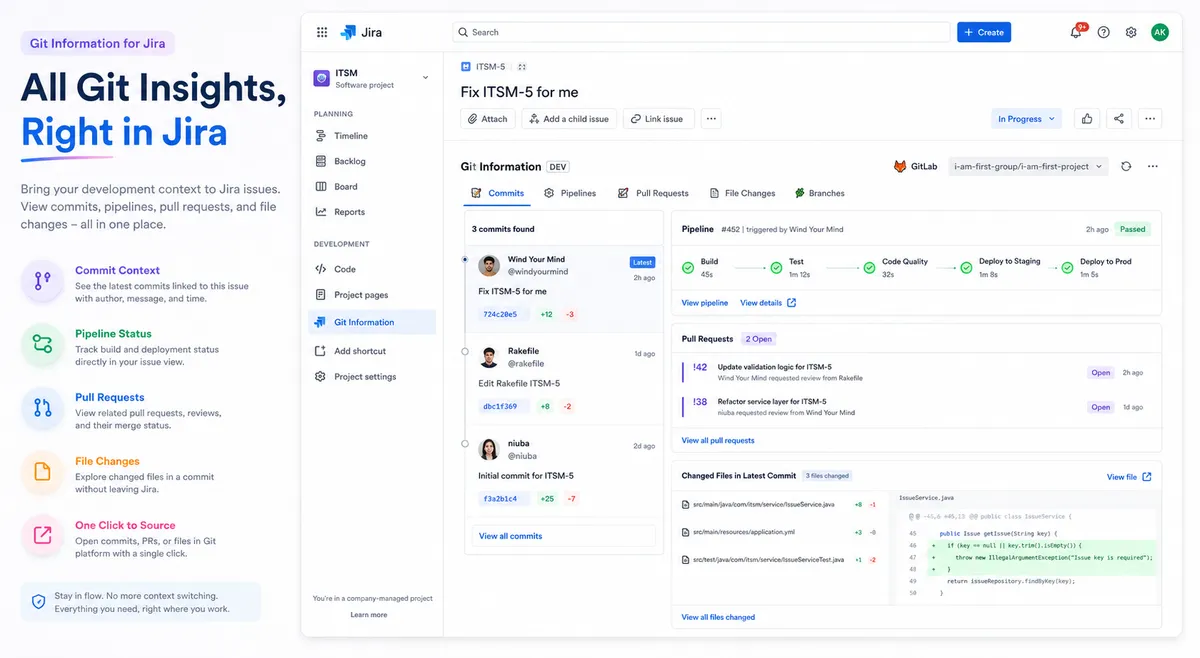Switch to the Commits tab
Viewport: 1200px width, 658px height.
point(498,193)
